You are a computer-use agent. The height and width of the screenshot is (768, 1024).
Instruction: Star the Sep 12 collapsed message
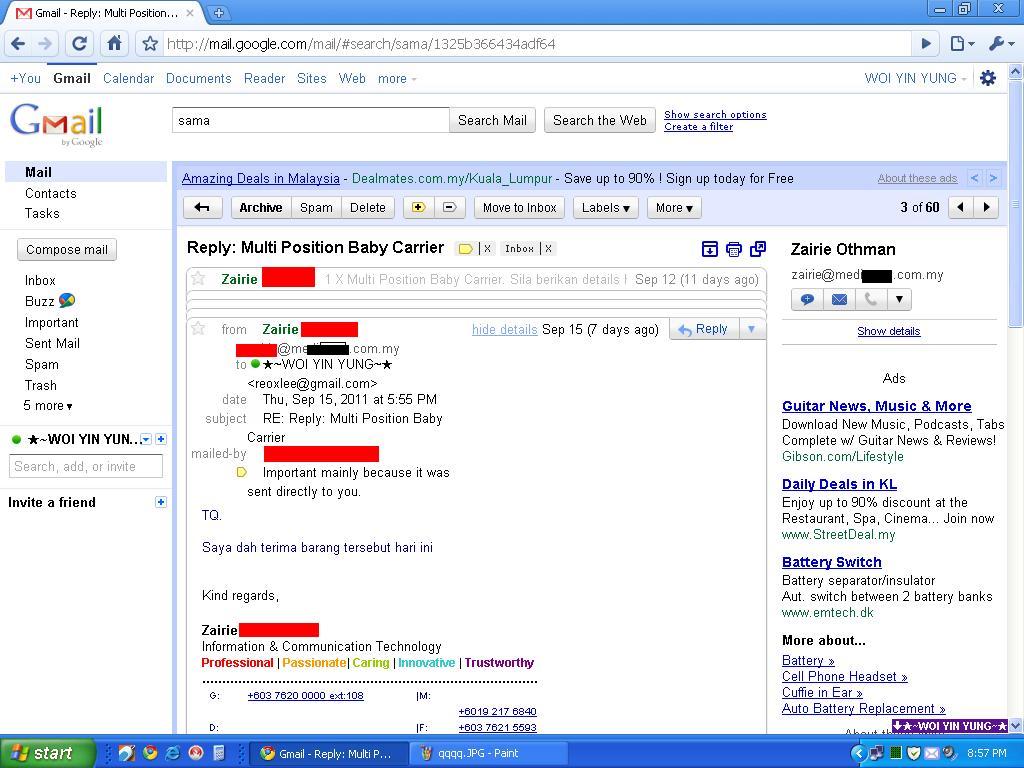tap(198, 279)
